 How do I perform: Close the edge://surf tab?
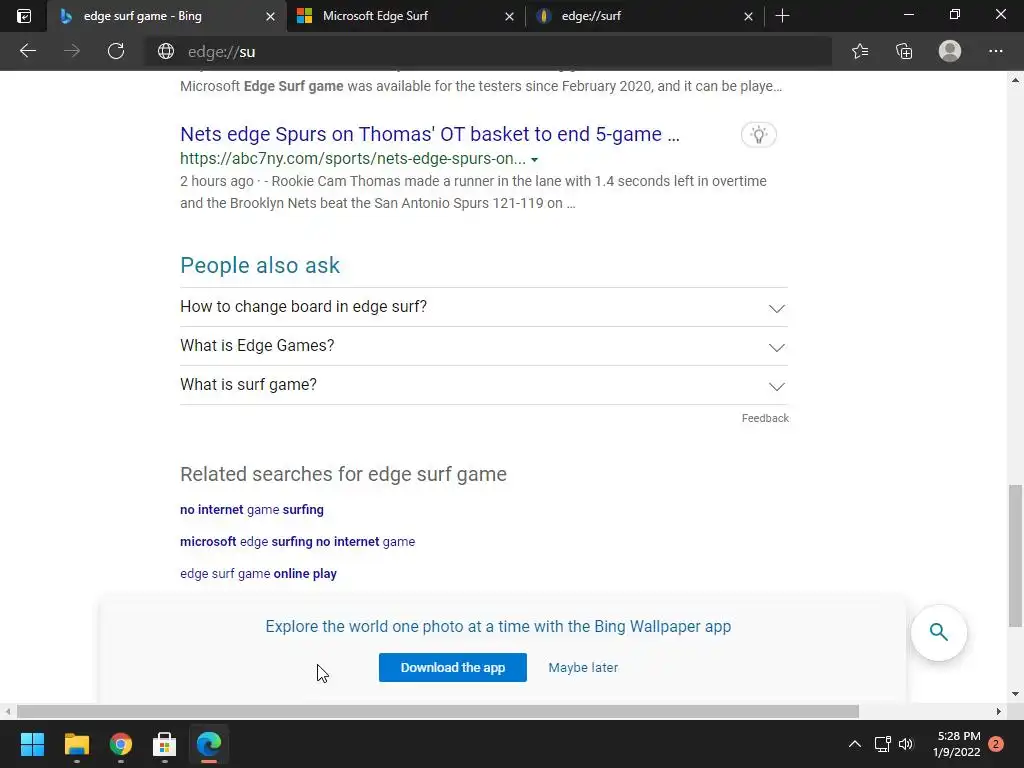click(748, 16)
